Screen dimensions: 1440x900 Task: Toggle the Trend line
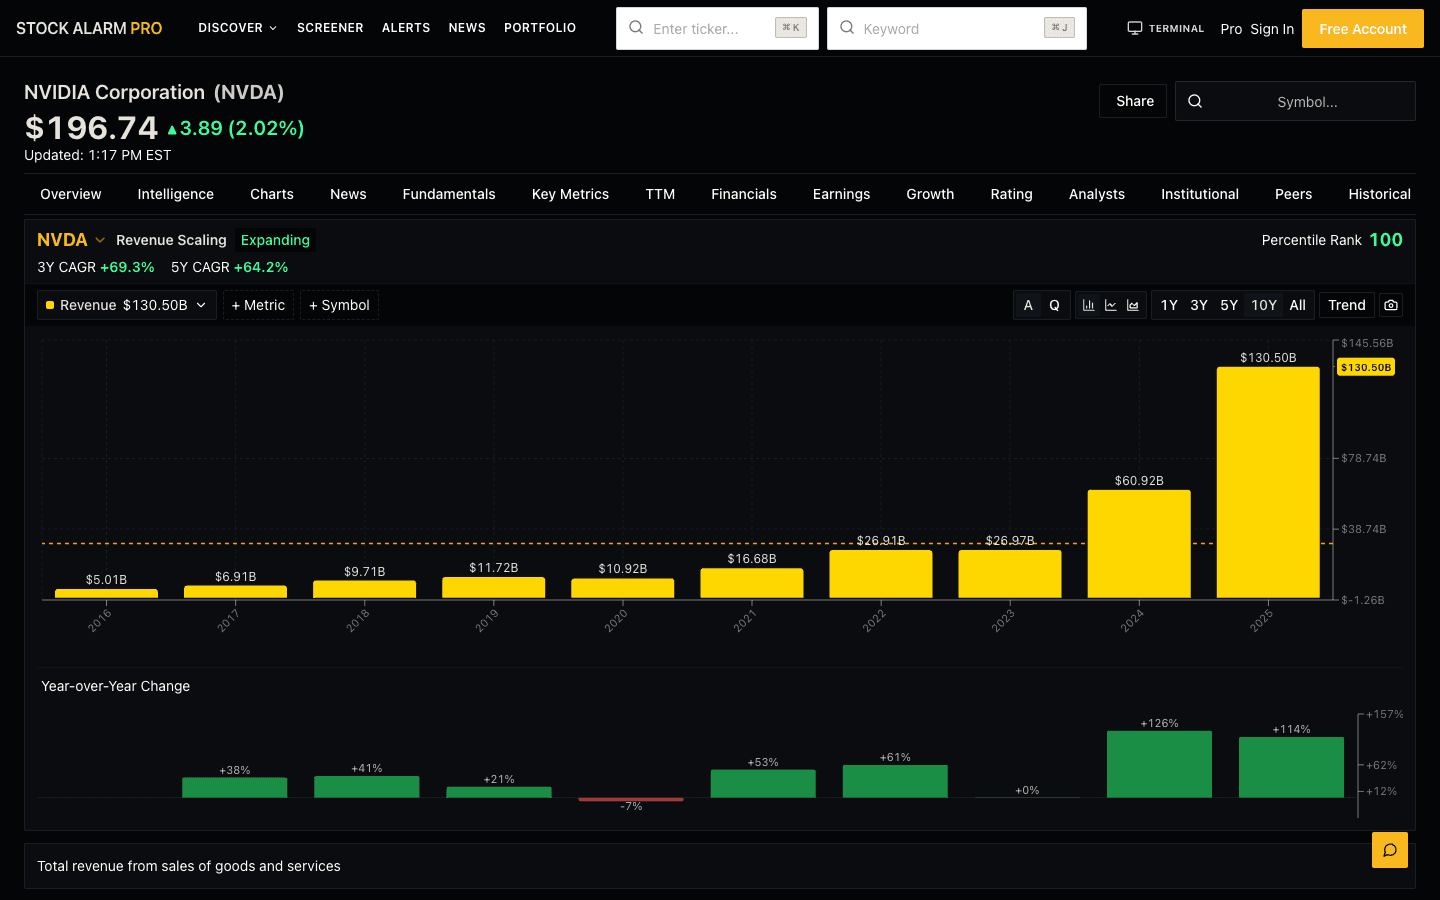[1347, 305]
